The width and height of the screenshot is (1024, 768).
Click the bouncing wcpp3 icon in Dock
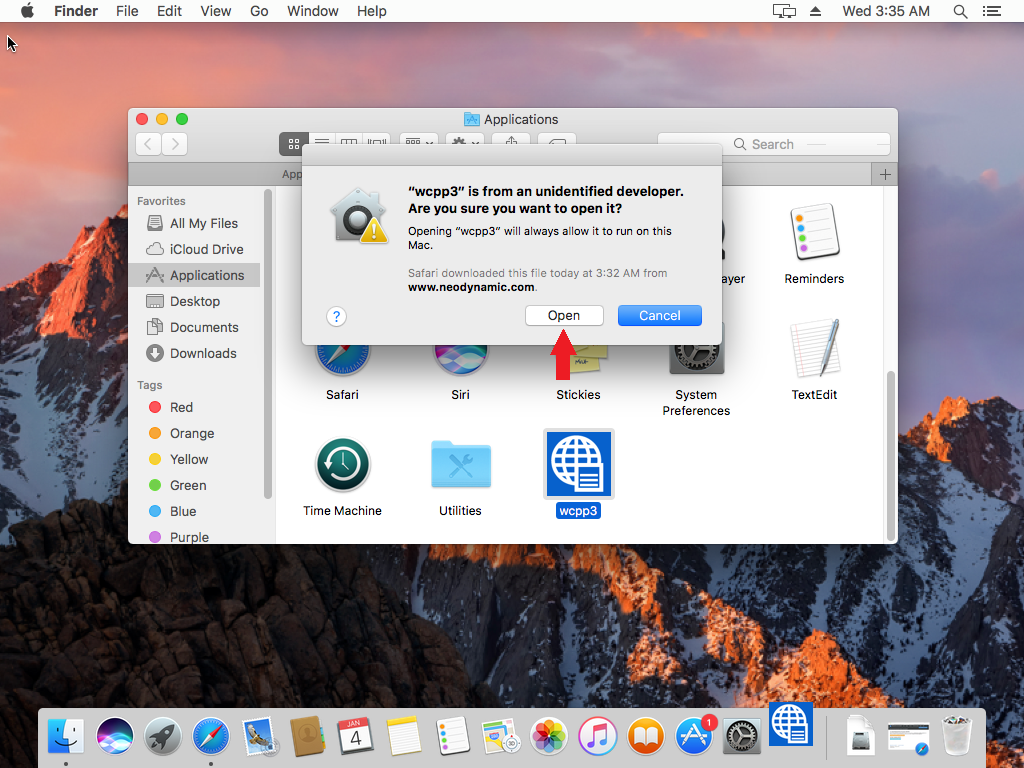(x=791, y=724)
